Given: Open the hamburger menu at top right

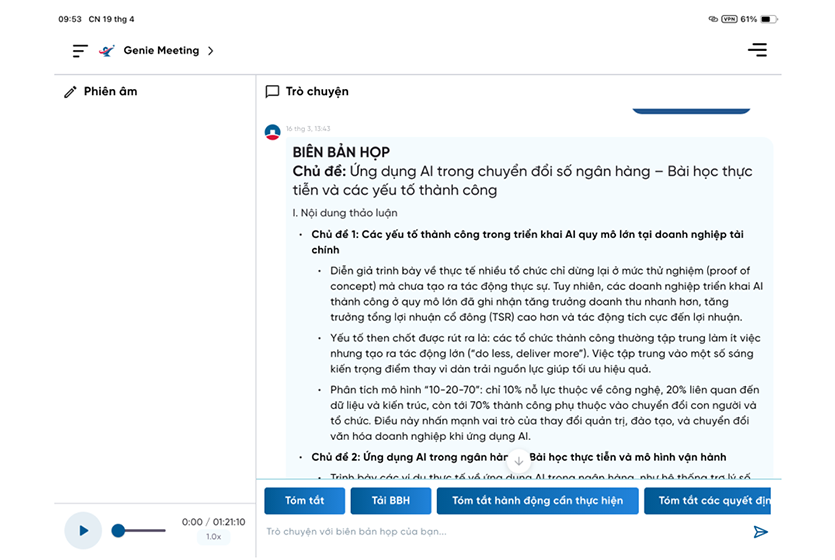Looking at the screenshot, I should tap(757, 50).
